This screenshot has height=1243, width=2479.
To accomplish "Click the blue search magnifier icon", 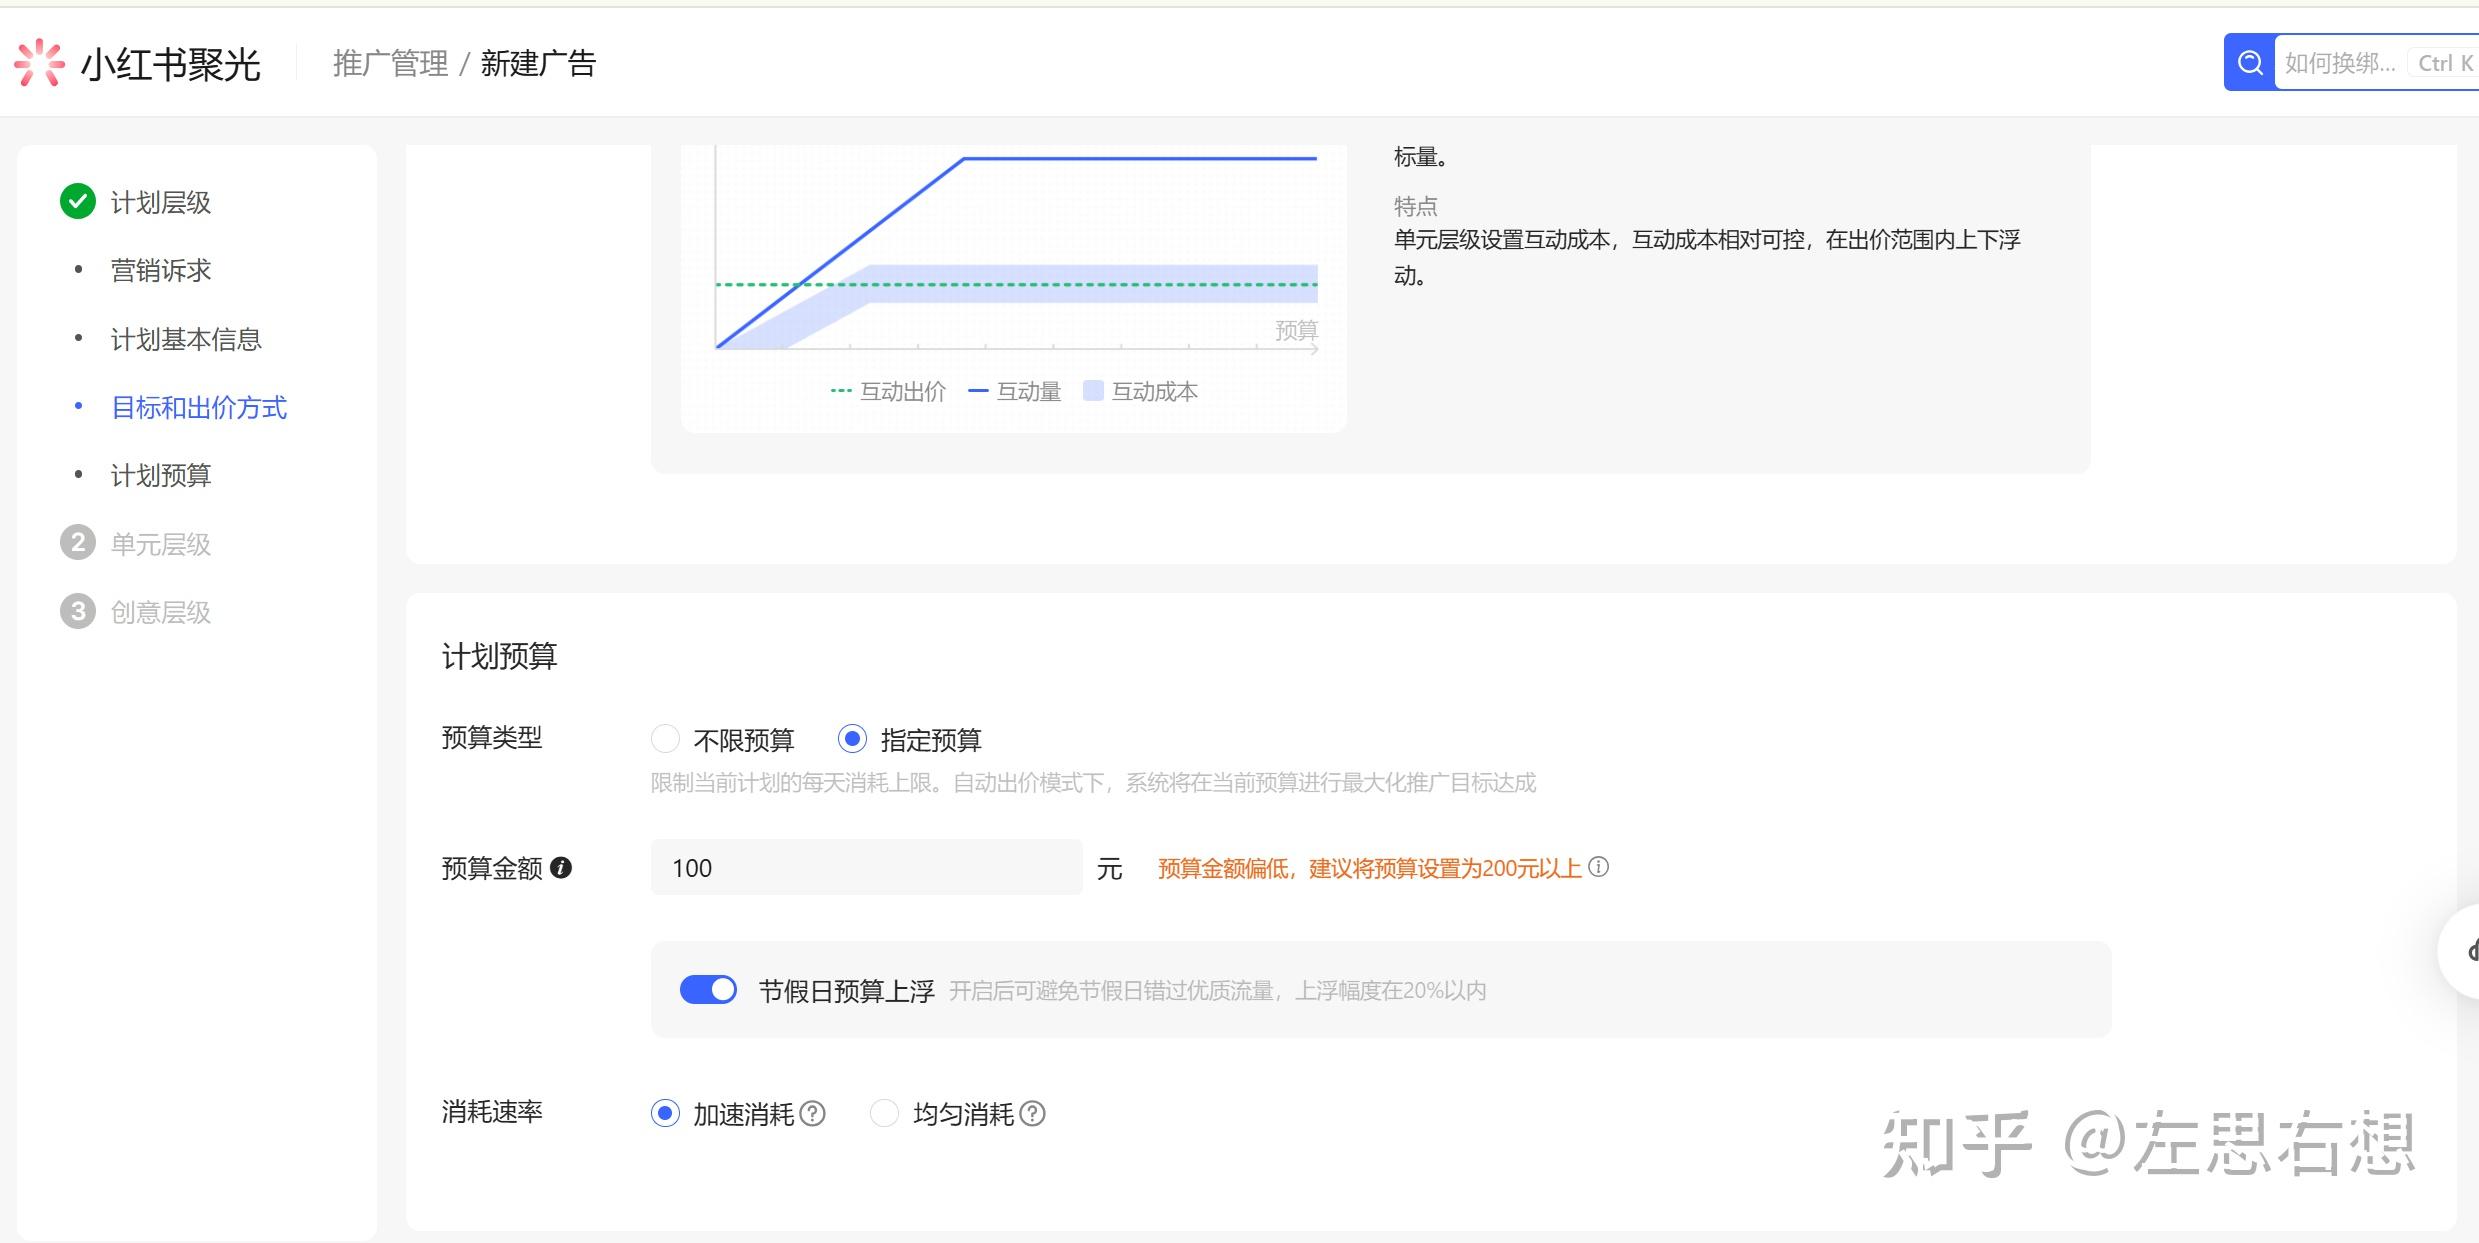I will tap(2250, 63).
